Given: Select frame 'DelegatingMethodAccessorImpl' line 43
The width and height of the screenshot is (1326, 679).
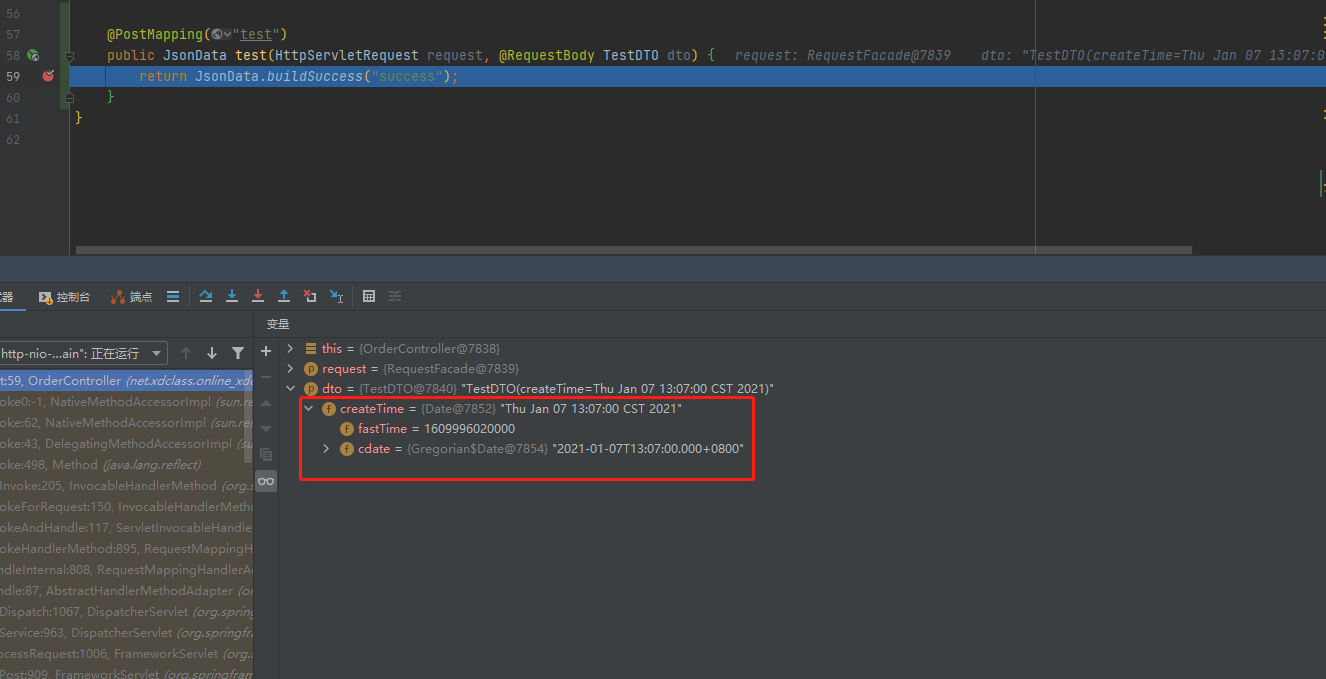Looking at the screenshot, I should pyautogui.click(x=126, y=444).
